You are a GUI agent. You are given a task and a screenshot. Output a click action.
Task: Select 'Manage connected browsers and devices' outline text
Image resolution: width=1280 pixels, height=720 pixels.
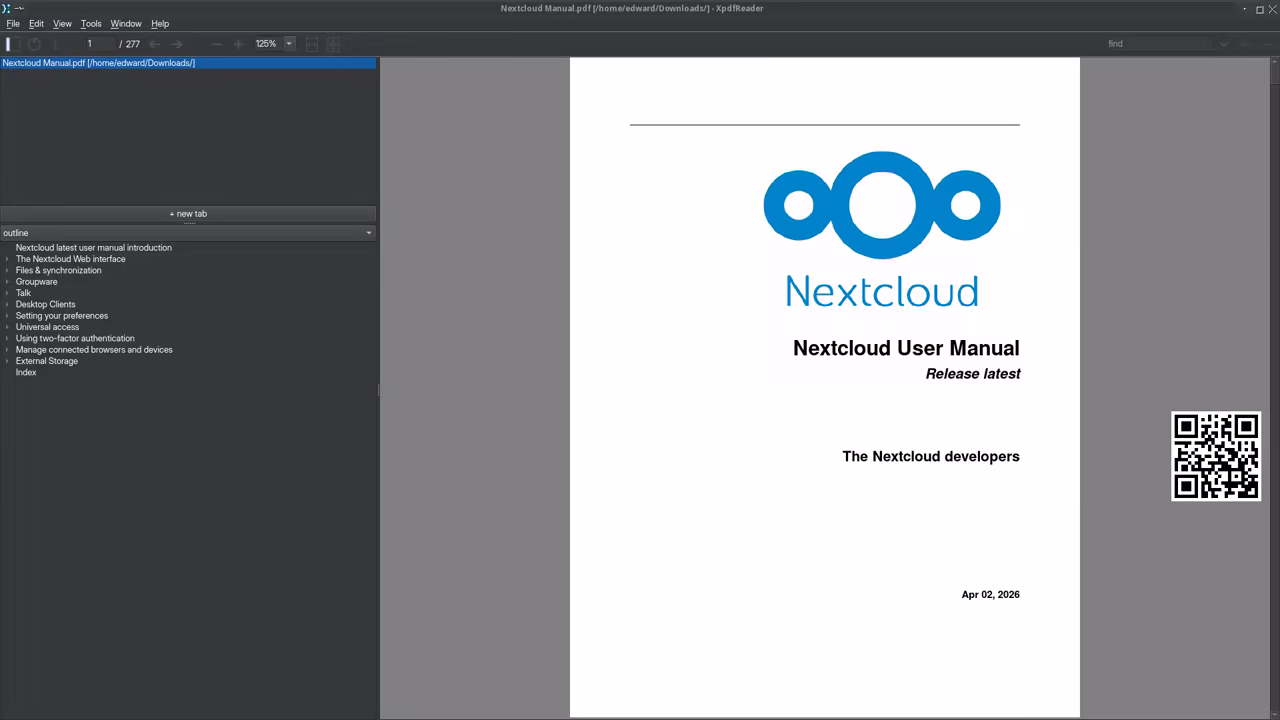pos(94,350)
